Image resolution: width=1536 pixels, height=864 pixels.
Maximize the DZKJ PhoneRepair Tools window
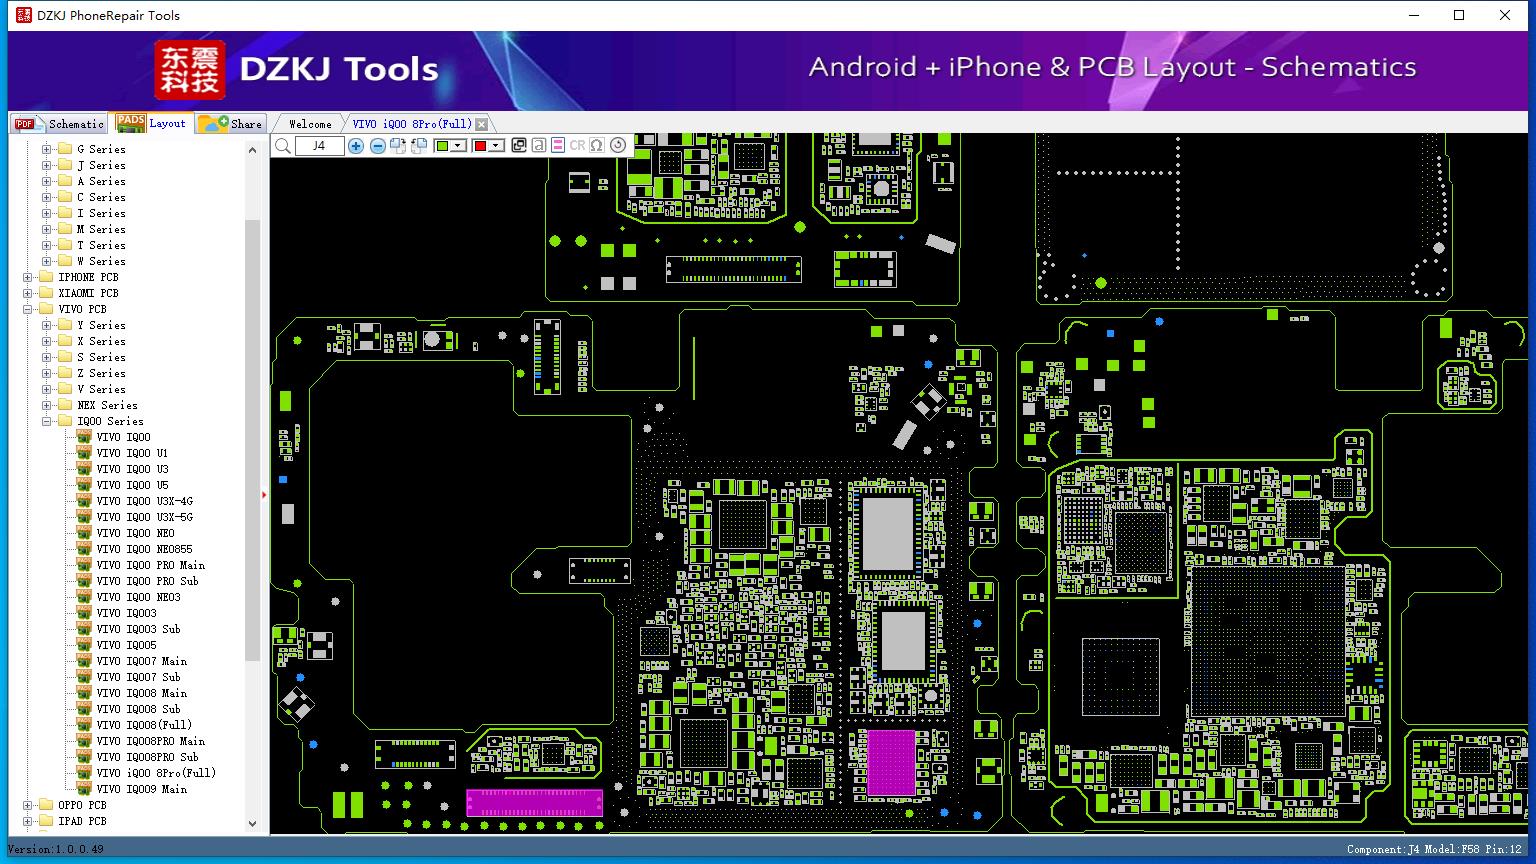point(1459,15)
